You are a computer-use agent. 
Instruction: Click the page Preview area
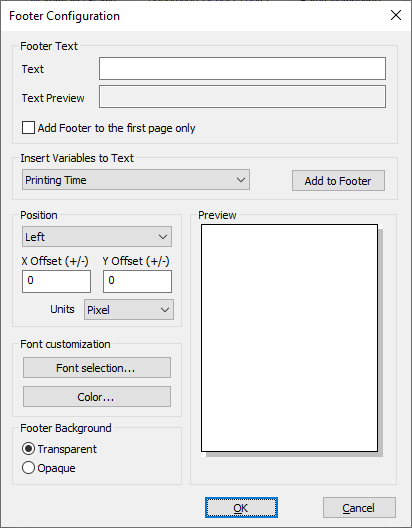pos(289,338)
